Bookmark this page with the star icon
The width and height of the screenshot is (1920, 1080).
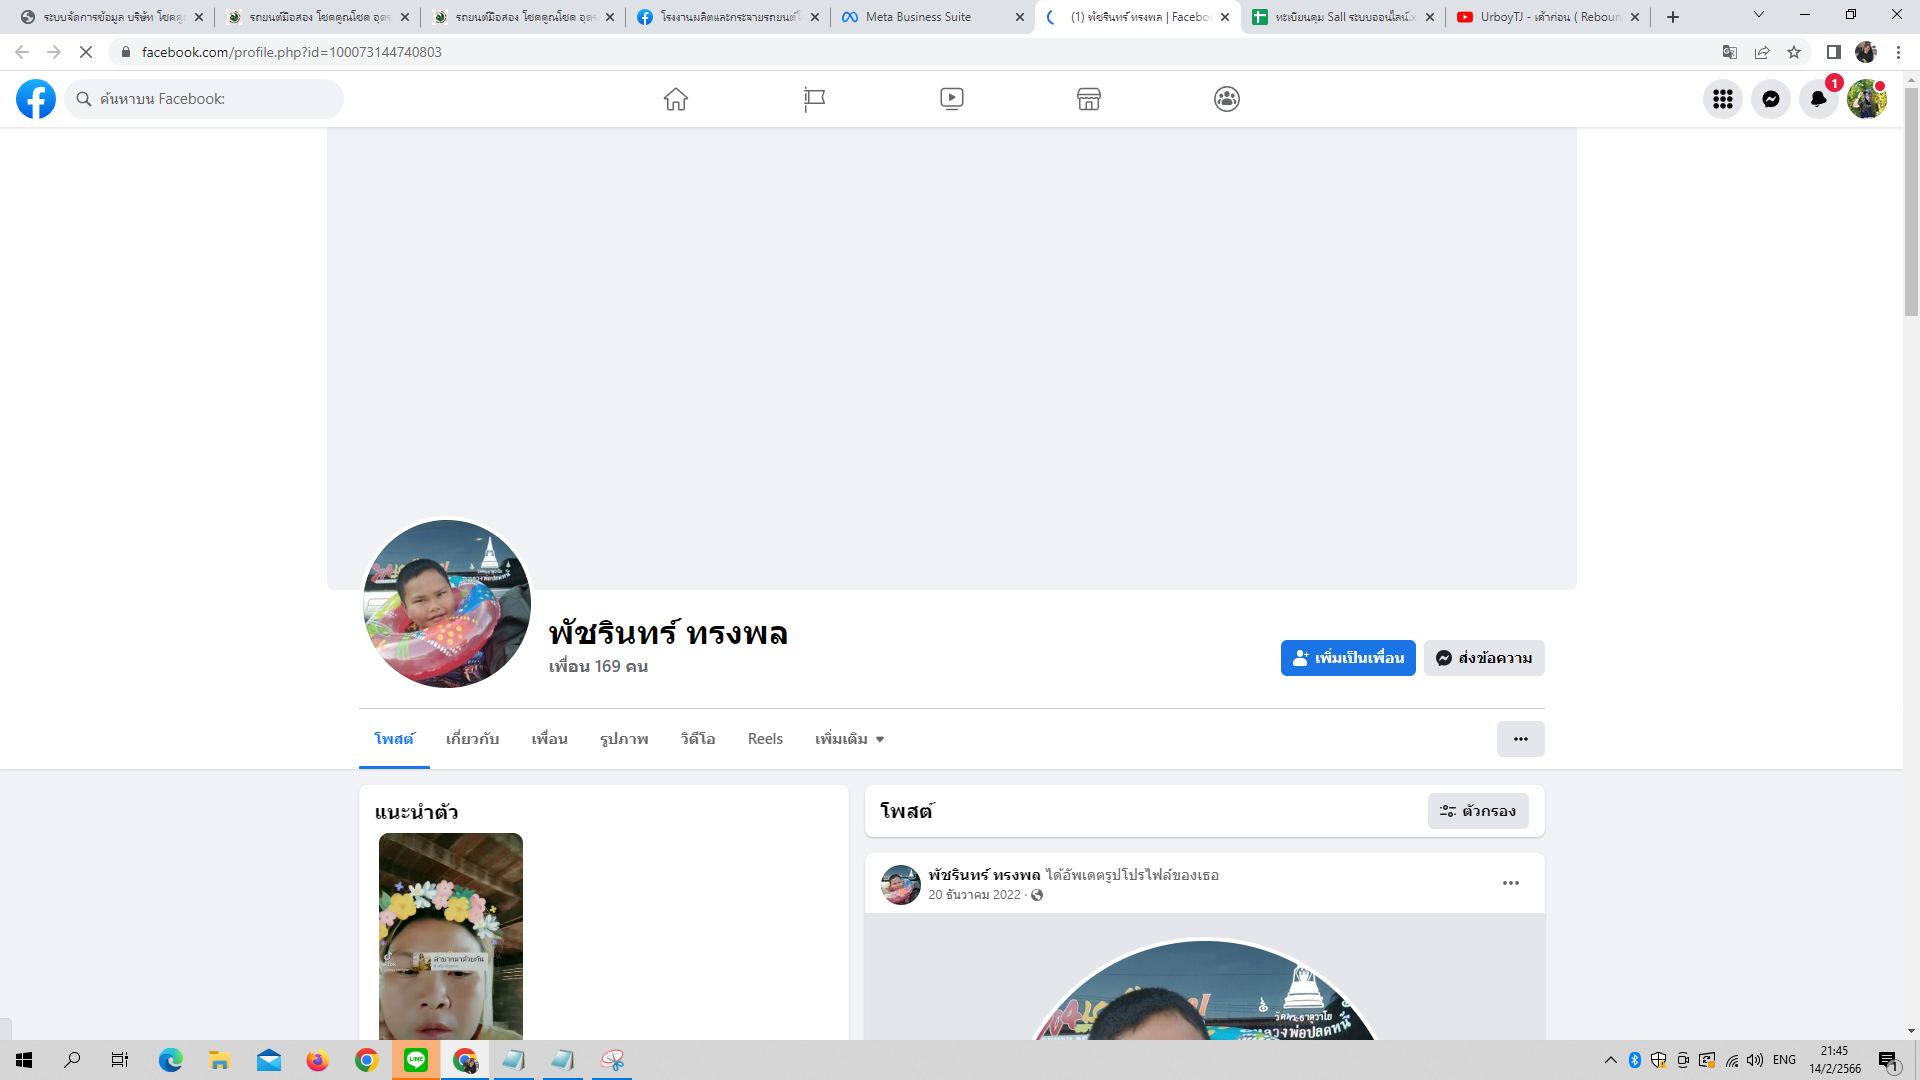[x=1794, y=52]
